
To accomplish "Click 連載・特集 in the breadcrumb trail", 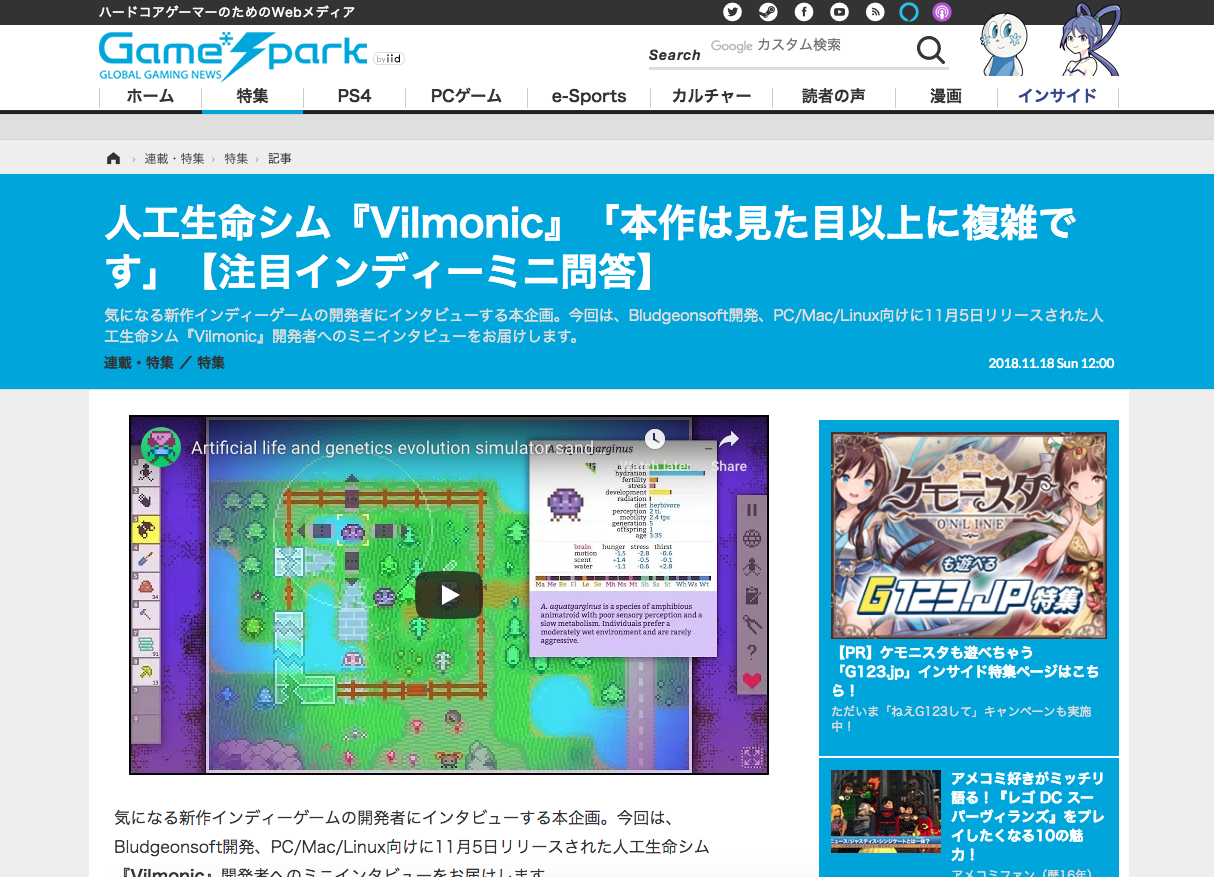I will pos(174,159).
